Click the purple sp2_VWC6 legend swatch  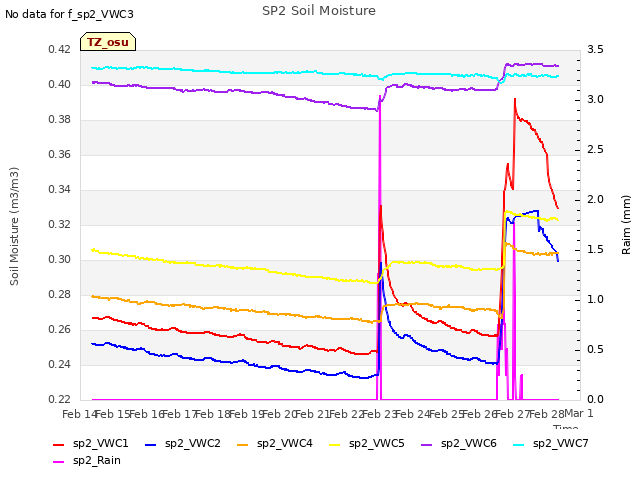click(x=427, y=444)
